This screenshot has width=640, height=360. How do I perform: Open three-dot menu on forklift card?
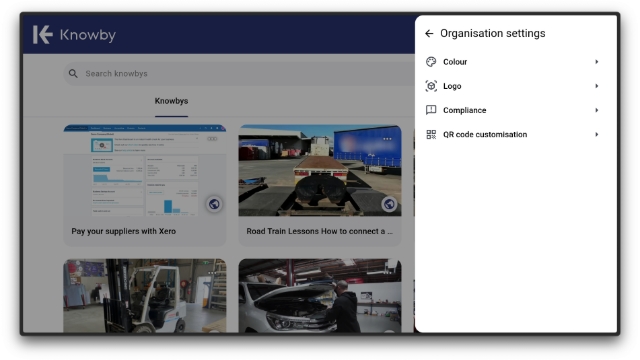point(212,273)
